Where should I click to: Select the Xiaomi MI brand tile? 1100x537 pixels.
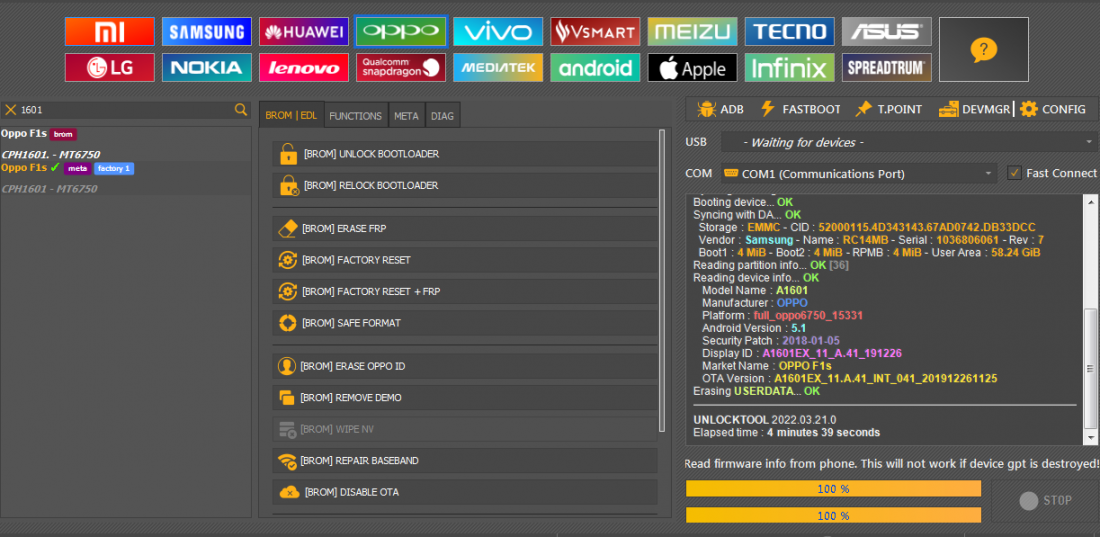point(109,32)
